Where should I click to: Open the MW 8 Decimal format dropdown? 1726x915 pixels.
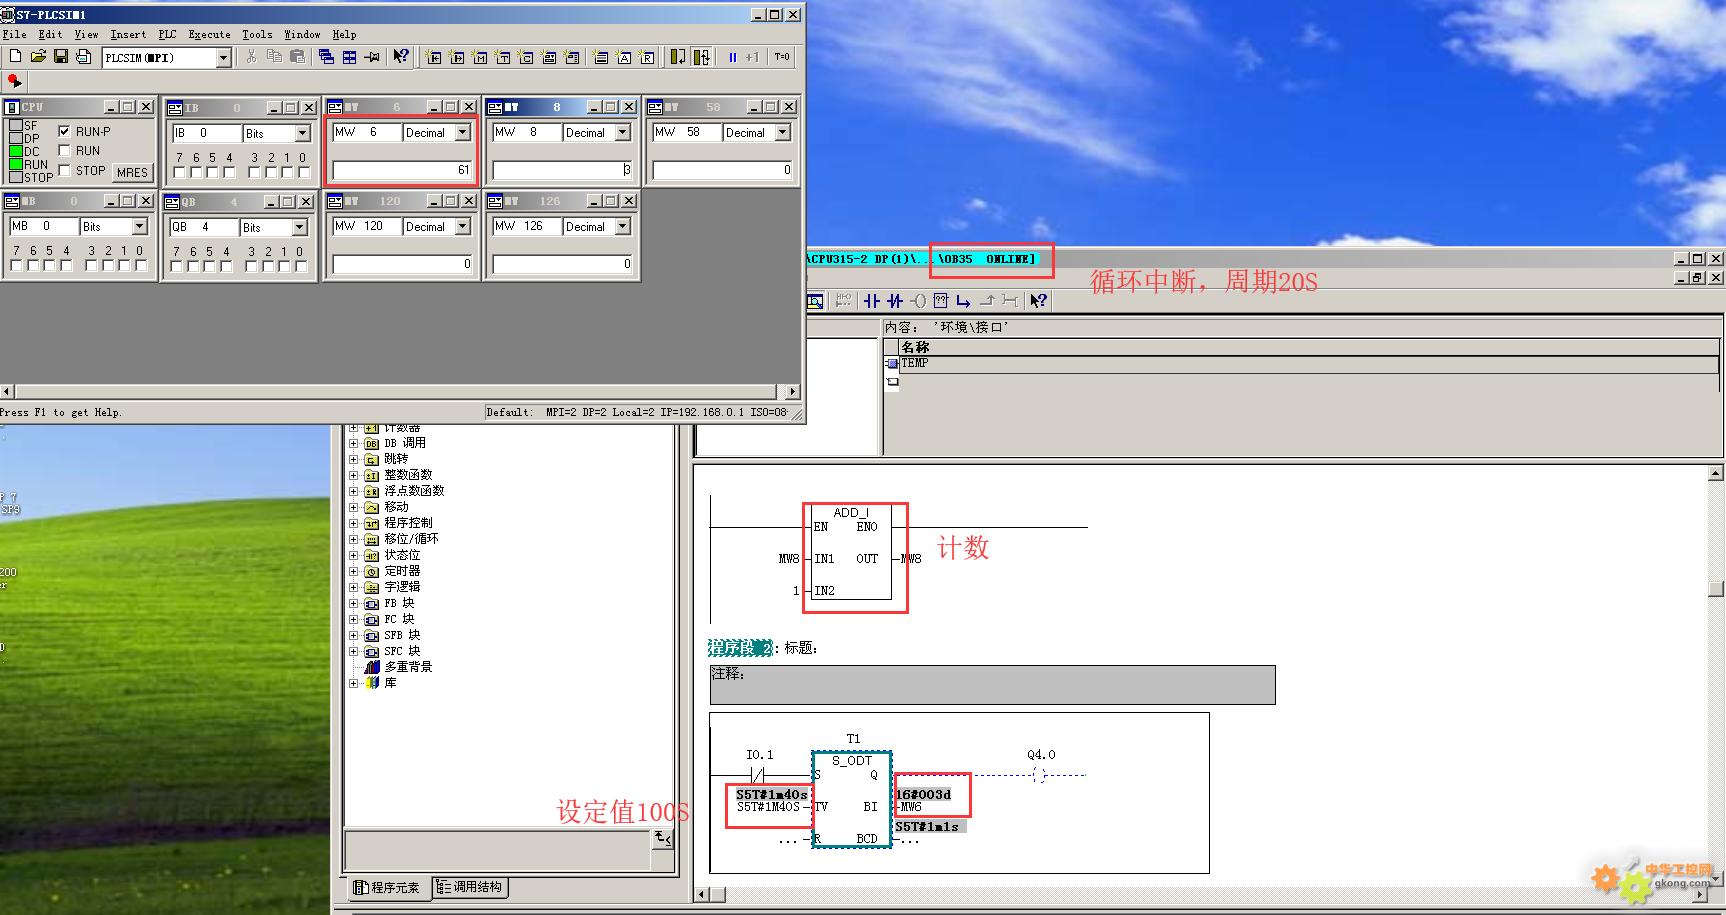pyautogui.click(x=623, y=132)
